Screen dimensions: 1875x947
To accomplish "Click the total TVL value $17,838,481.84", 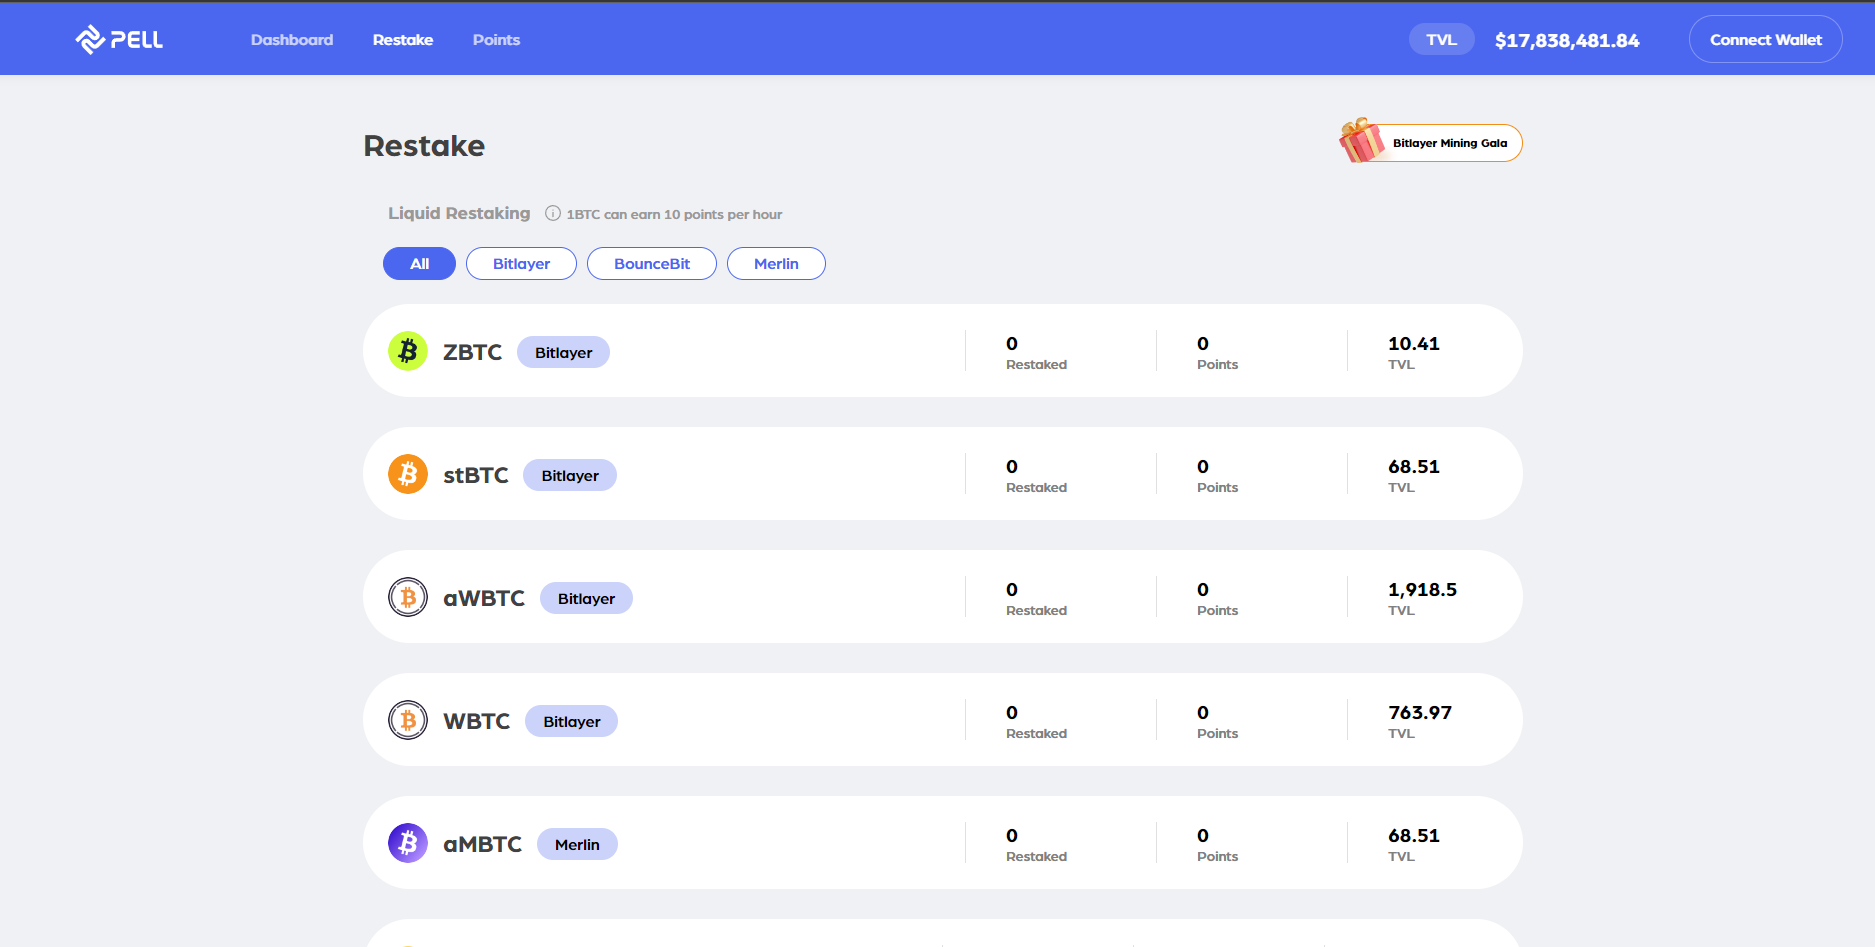I will point(1567,41).
